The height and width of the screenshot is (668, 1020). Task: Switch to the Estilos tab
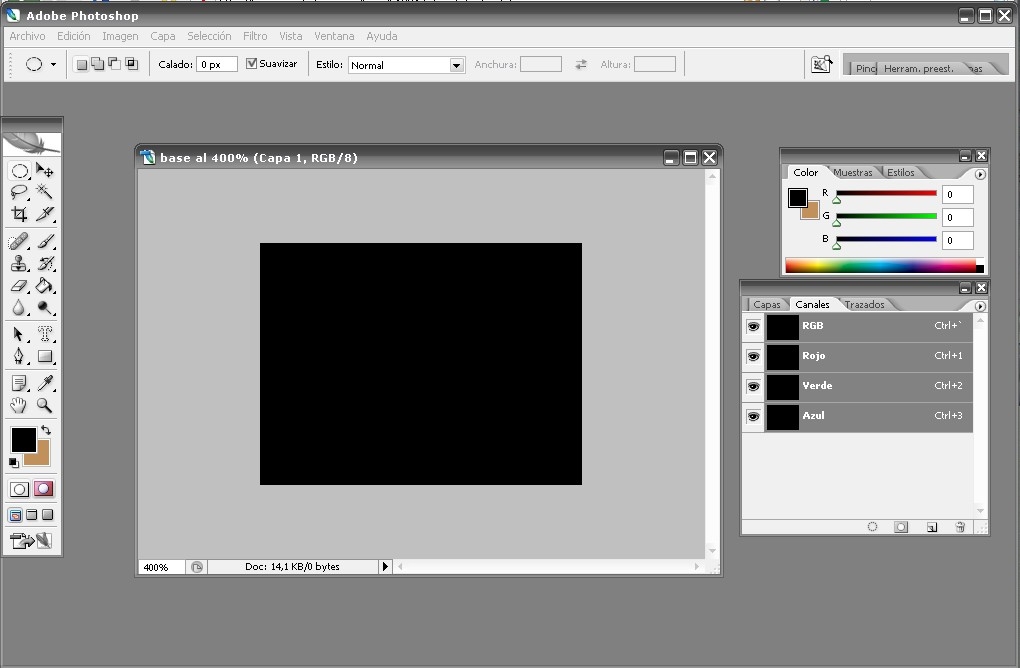click(x=901, y=172)
